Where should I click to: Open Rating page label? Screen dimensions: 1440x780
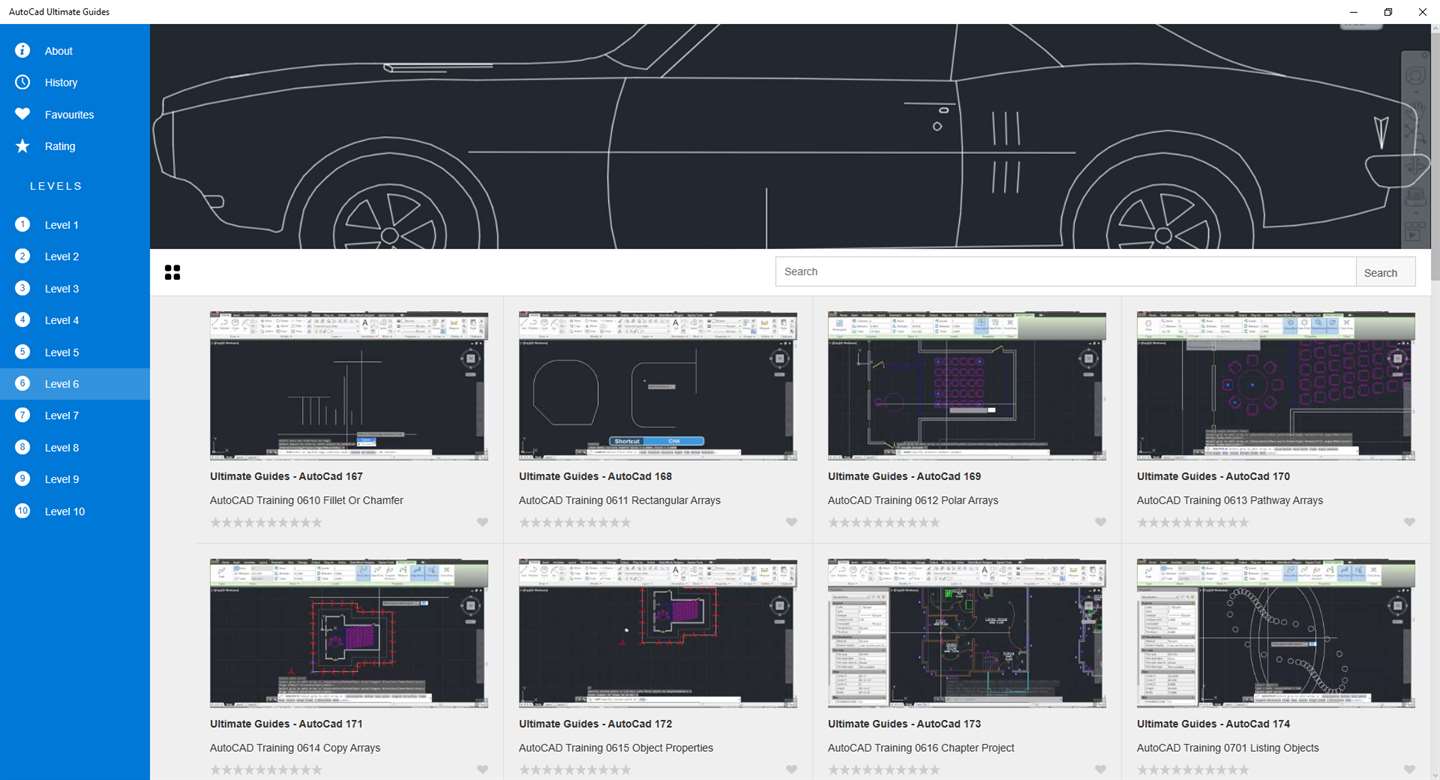click(x=60, y=146)
